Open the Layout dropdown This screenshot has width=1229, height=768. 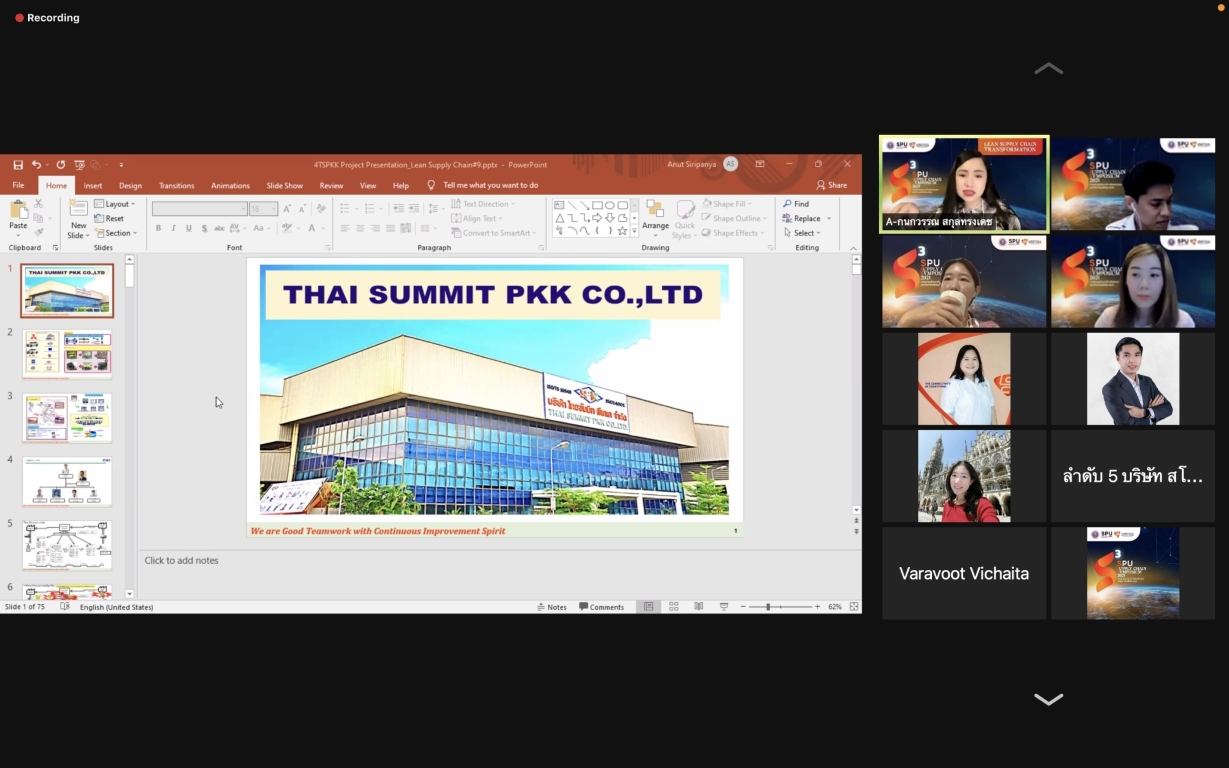[115, 204]
